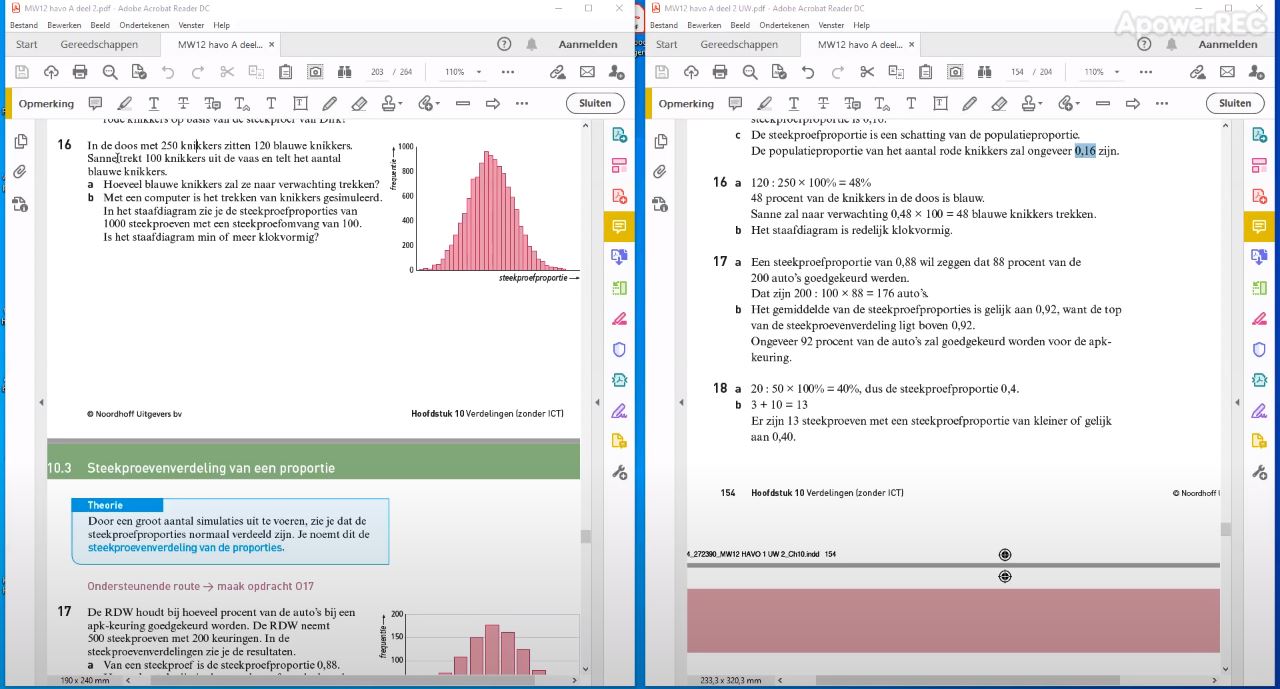Viewport: 1280px width, 689px height.
Task: Click page number field showing 154
Action: coord(1017,72)
